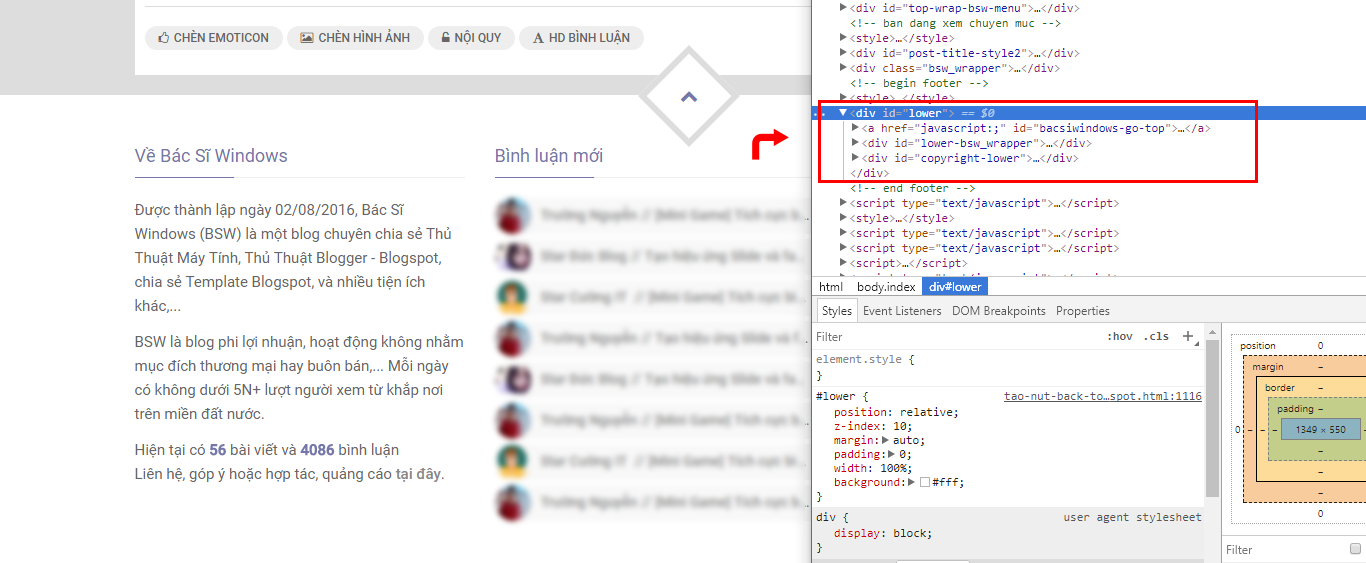Click the thumbs-up icon in CHÈN EMOTICON
This screenshot has width=1366, height=563.
click(x=163, y=38)
